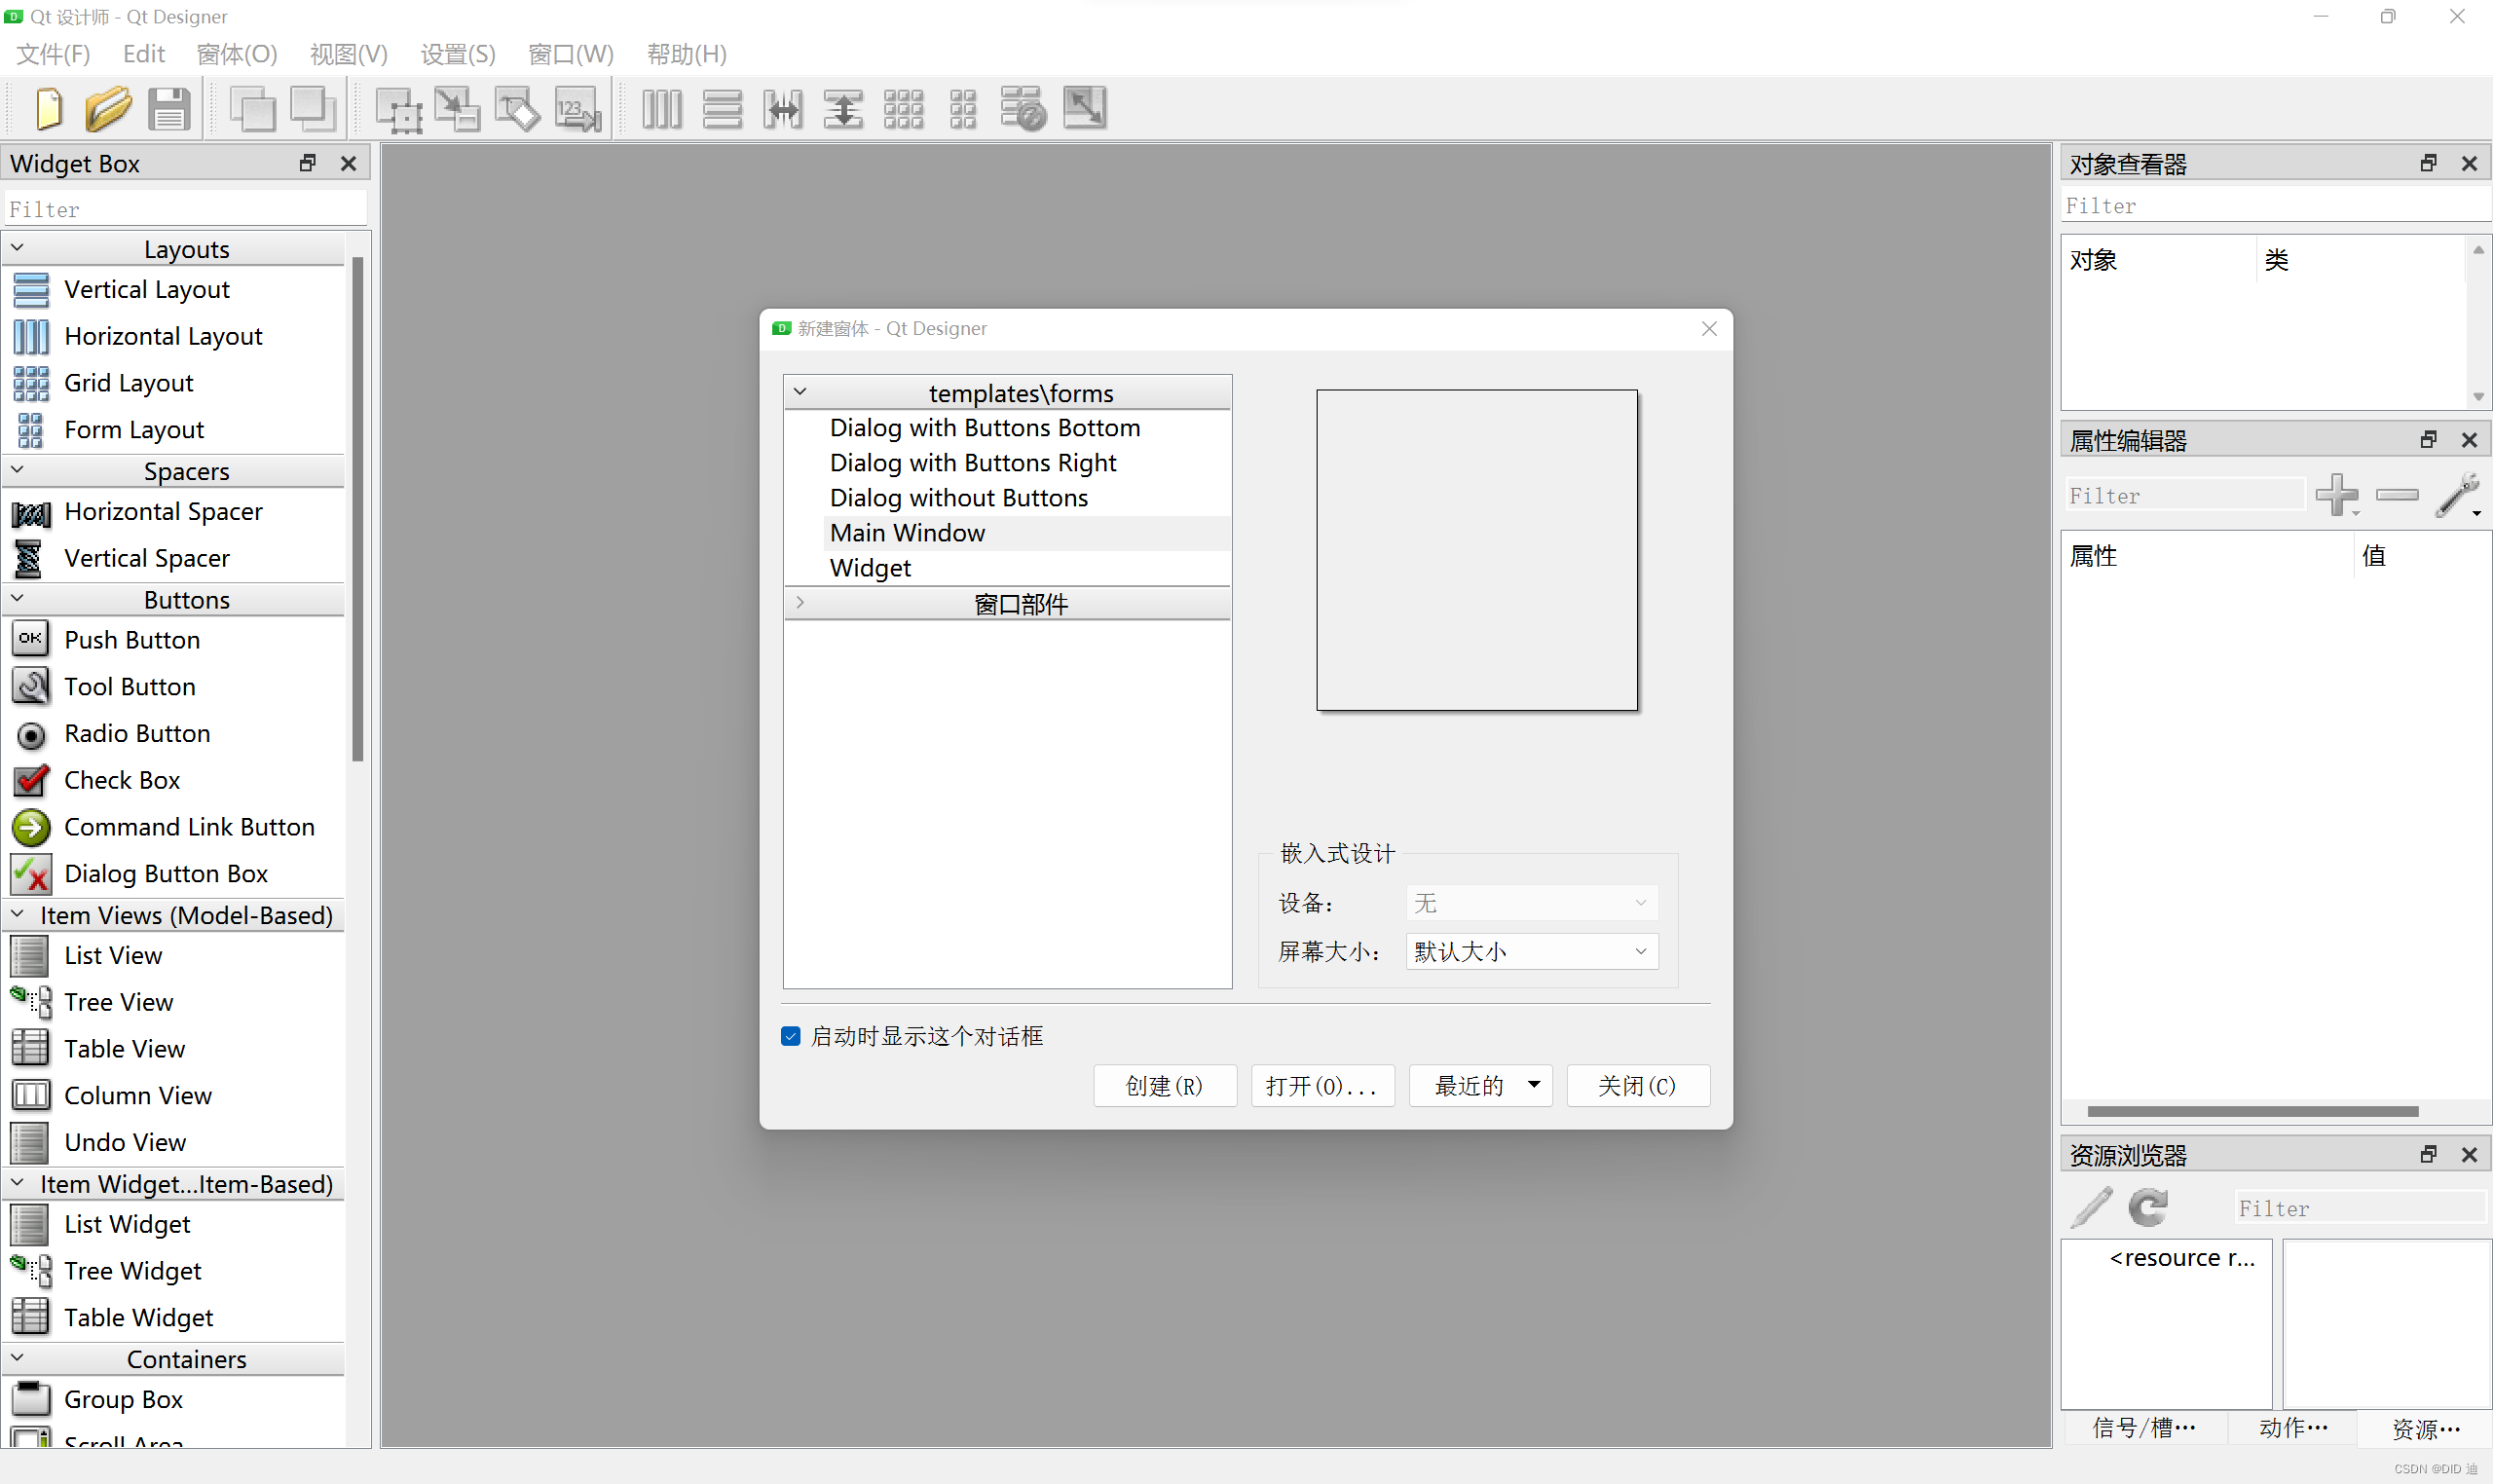Open 视图 menu in Qt Designer
The image size is (2493, 1484).
point(348,55)
